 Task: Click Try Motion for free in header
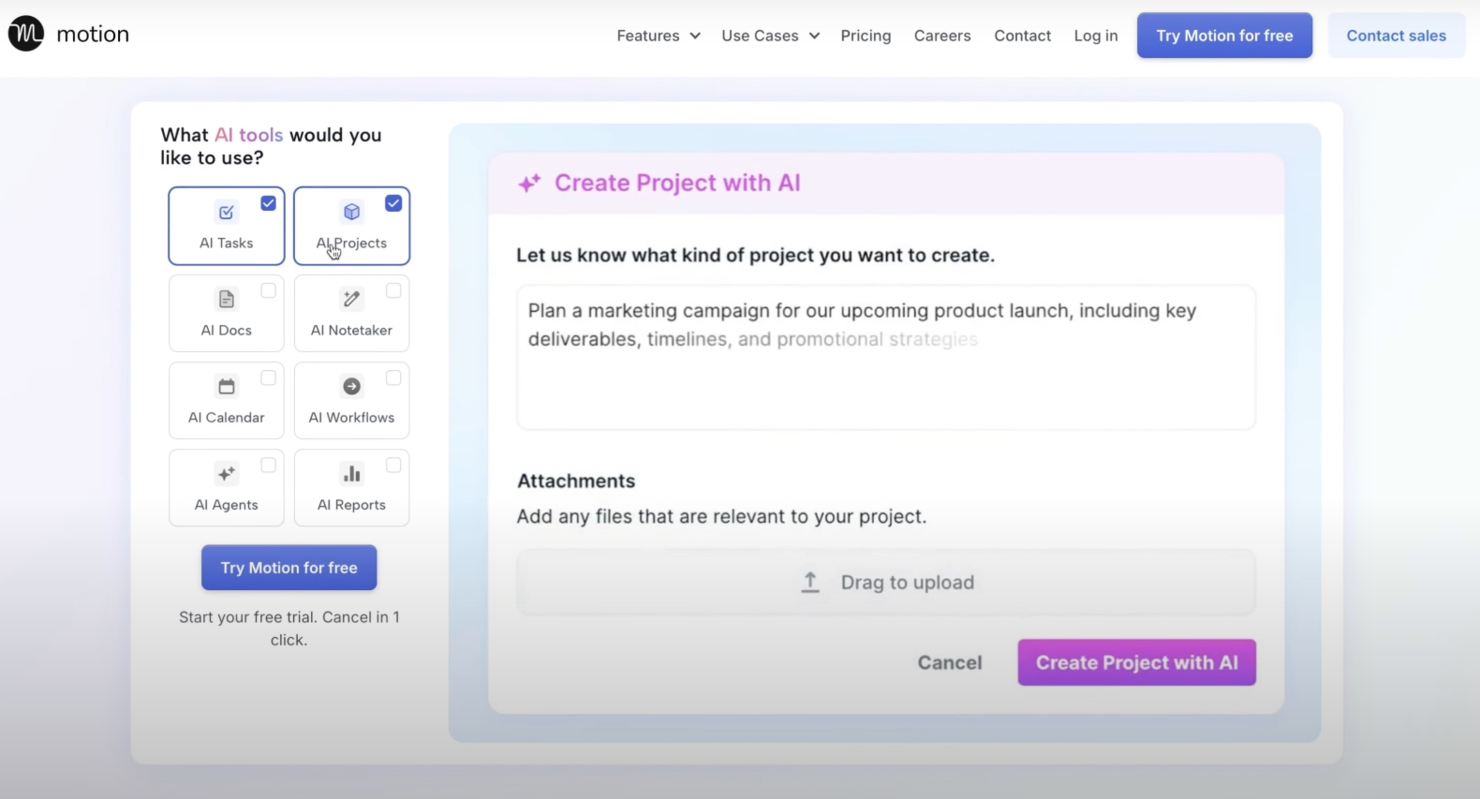pos(1225,35)
